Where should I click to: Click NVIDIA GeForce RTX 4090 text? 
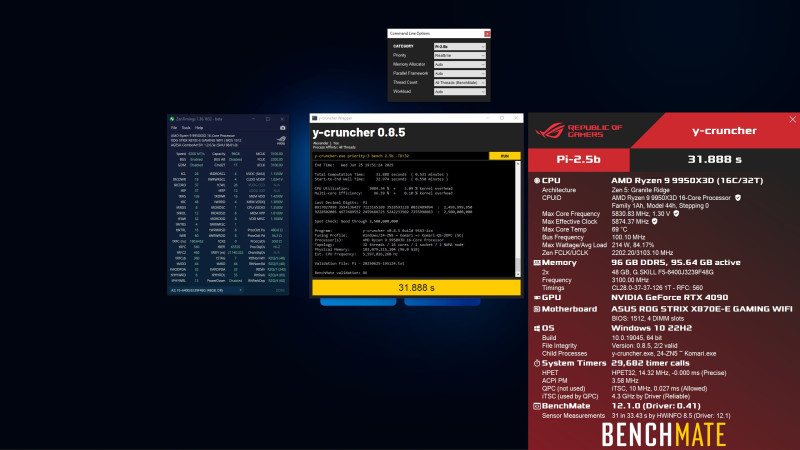669,297
